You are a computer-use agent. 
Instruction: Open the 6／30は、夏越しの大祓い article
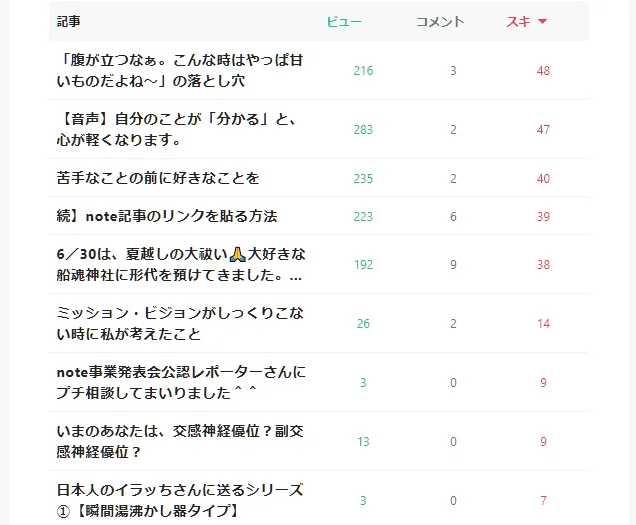[181, 265]
